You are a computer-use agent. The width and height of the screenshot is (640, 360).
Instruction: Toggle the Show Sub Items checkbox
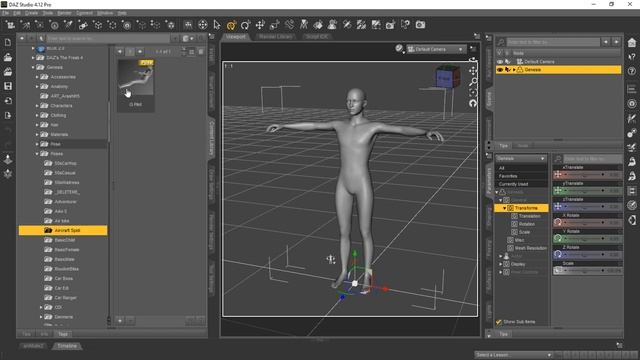(499, 322)
